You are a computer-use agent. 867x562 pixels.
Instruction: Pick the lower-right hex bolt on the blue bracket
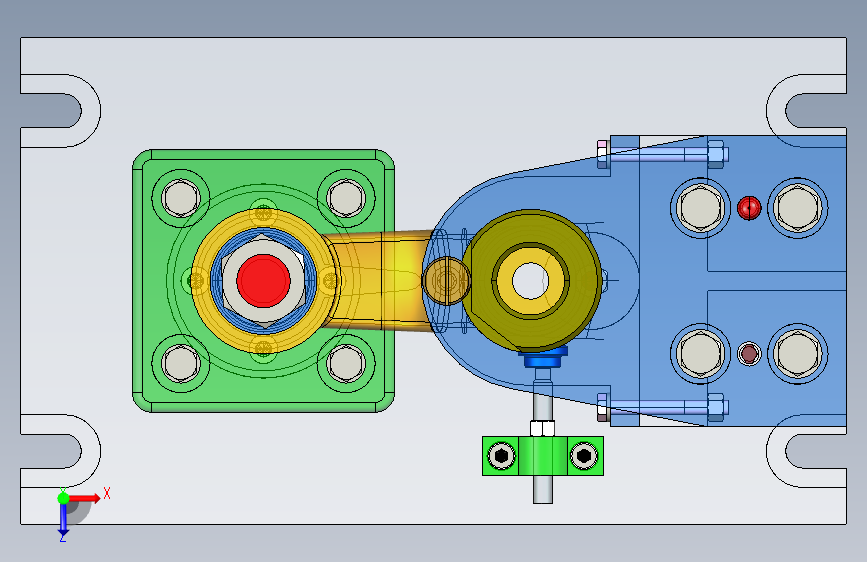pyautogui.click(x=797, y=354)
